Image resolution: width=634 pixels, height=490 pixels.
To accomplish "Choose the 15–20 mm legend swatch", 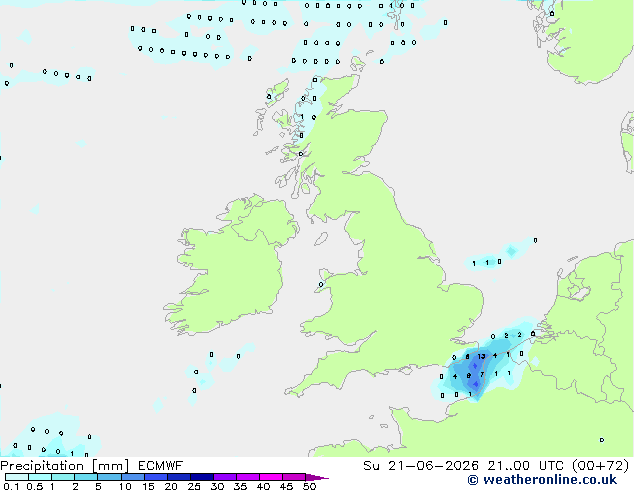I will pyautogui.click(x=155, y=477).
